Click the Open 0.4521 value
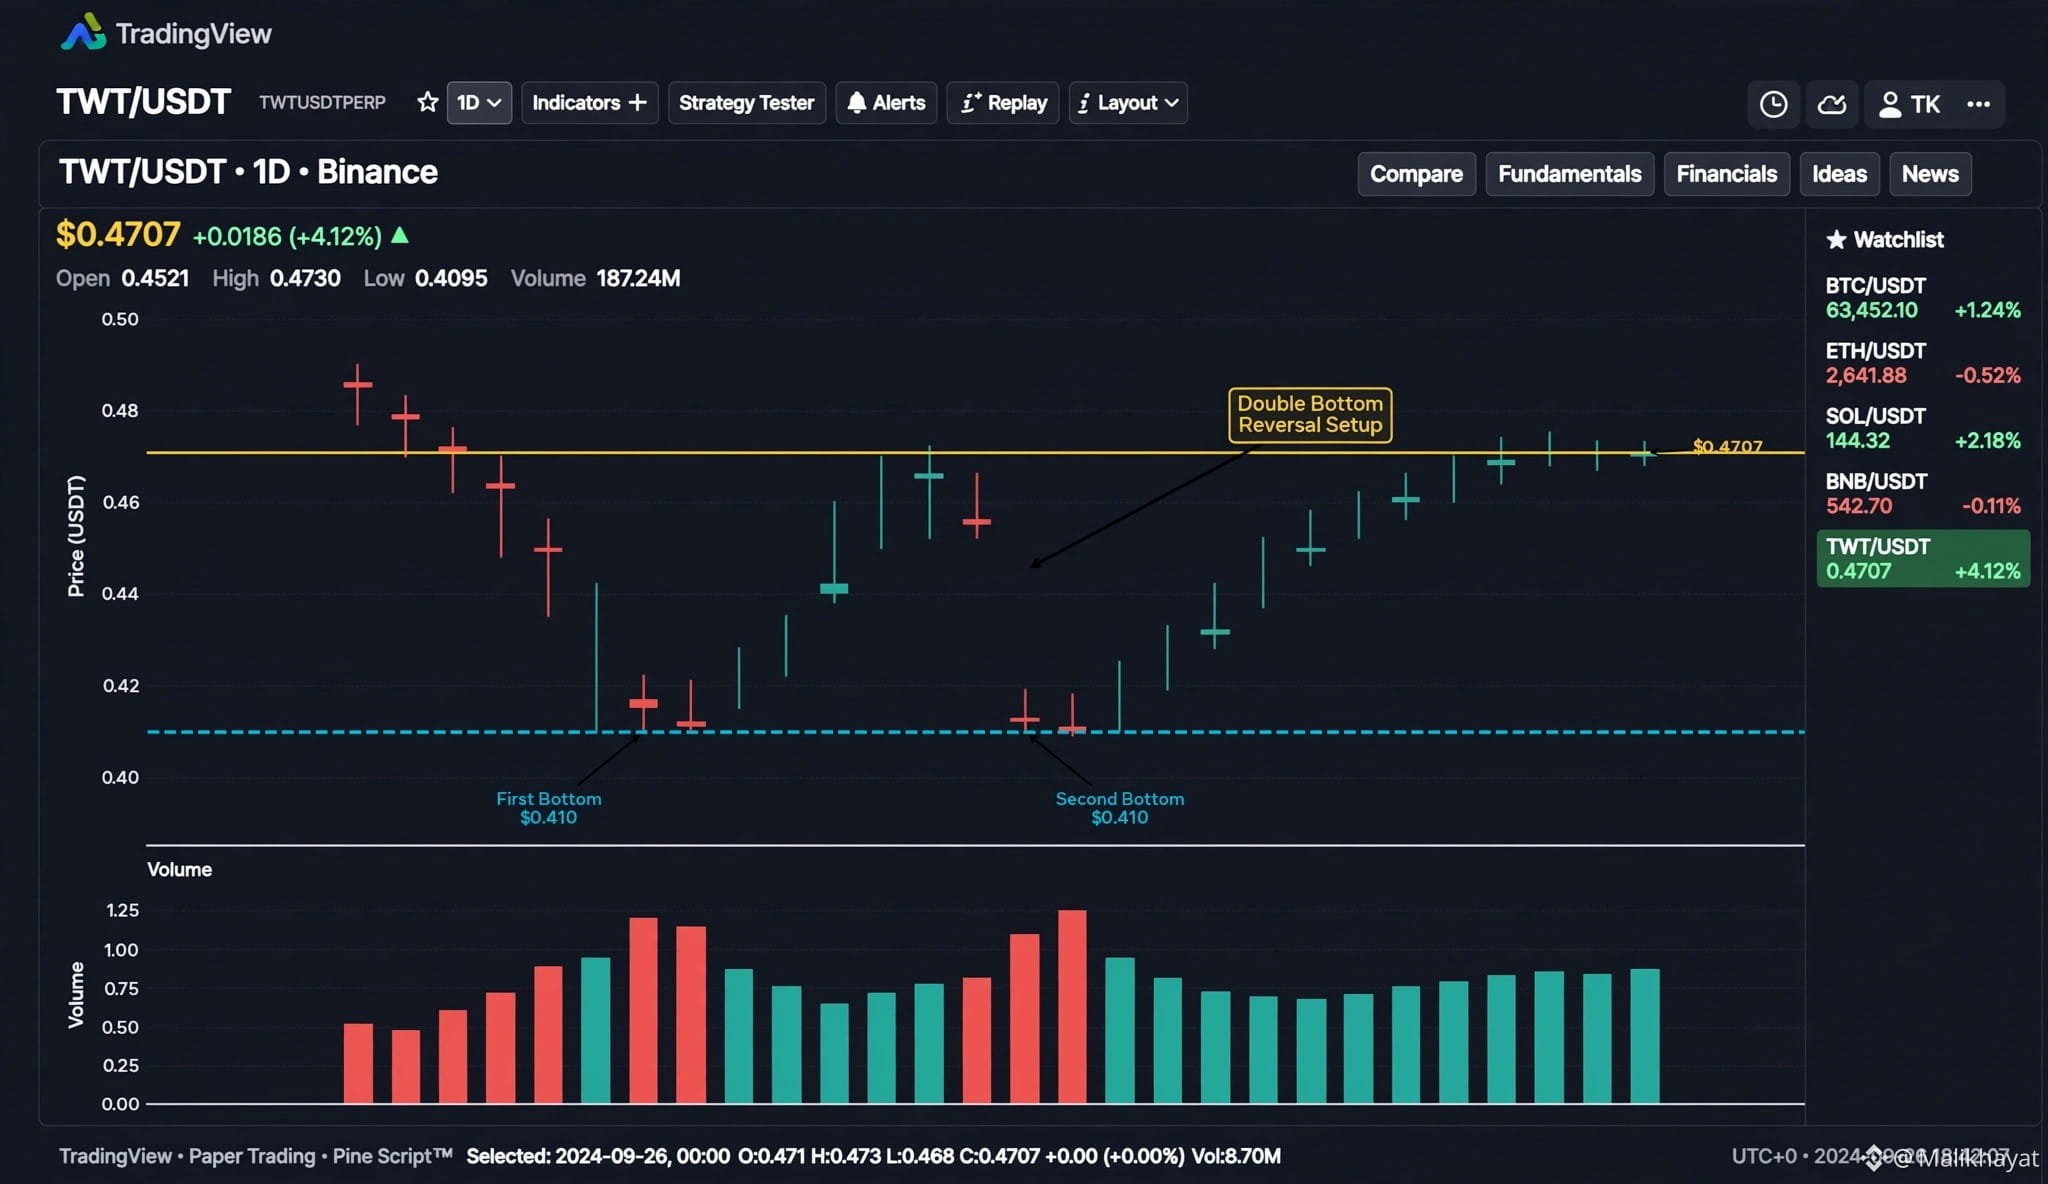 [x=155, y=278]
